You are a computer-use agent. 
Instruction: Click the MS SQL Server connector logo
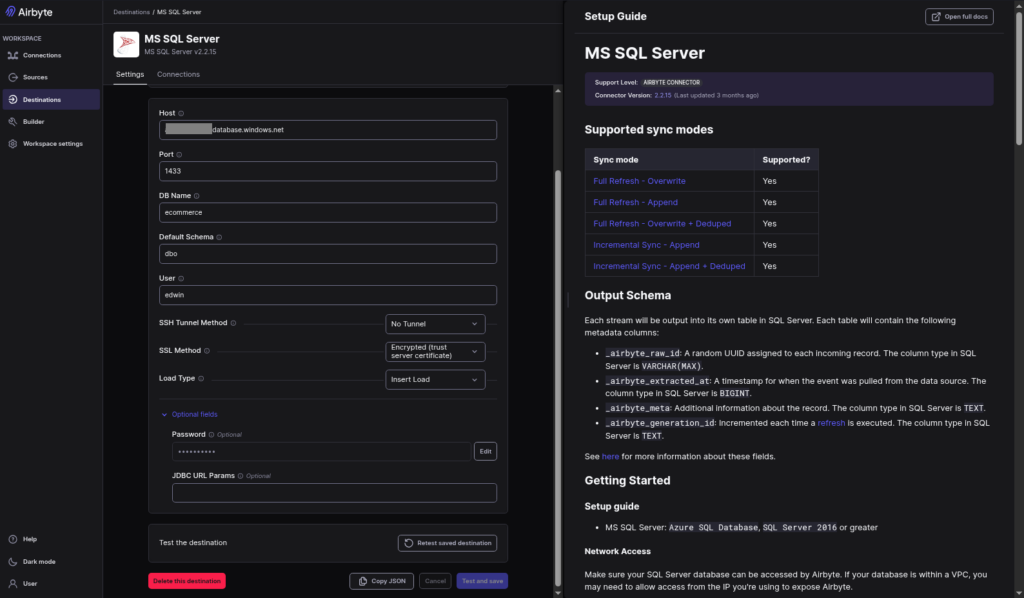click(x=126, y=44)
